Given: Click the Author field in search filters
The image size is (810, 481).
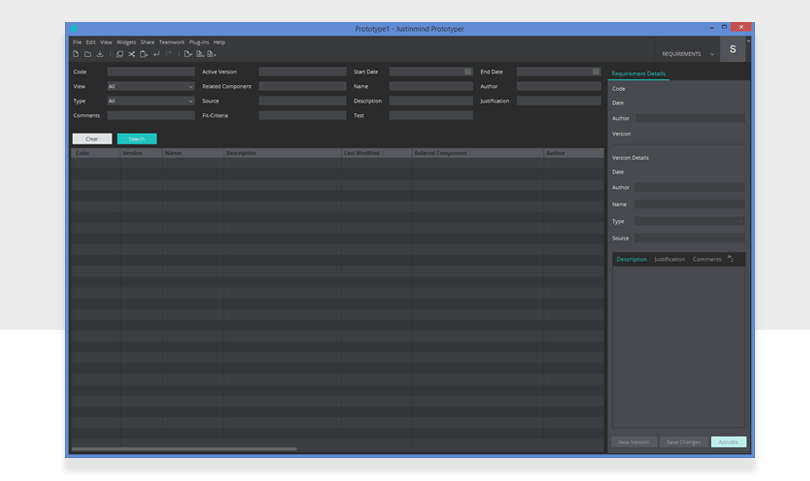Looking at the screenshot, I should (x=559, y=86).
